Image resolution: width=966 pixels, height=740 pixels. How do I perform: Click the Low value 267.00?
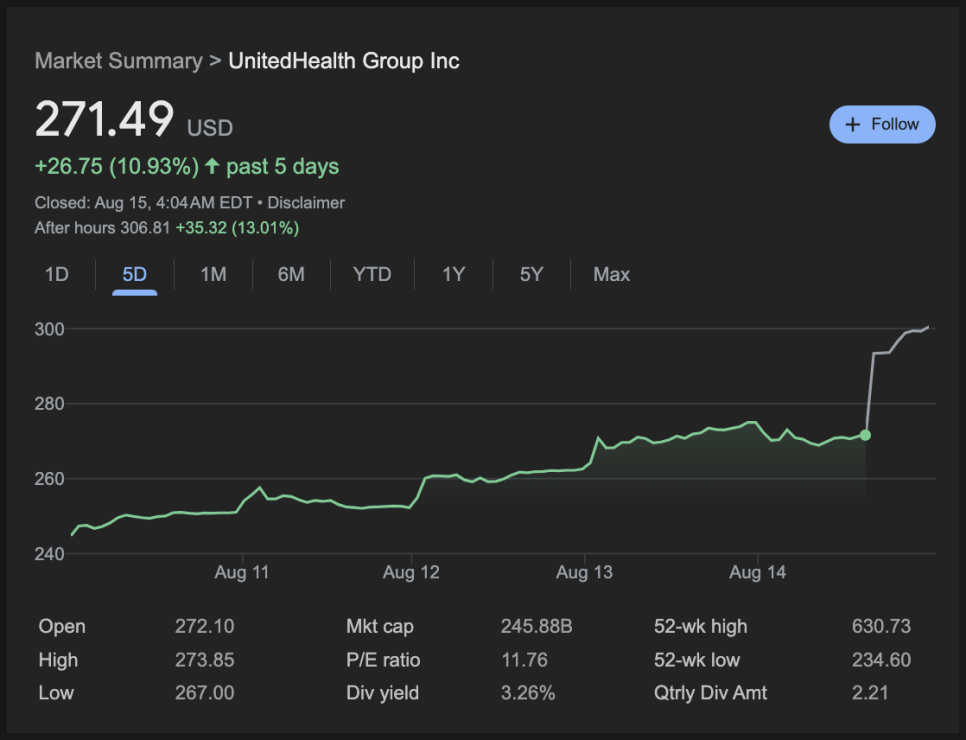pos(205,693)
